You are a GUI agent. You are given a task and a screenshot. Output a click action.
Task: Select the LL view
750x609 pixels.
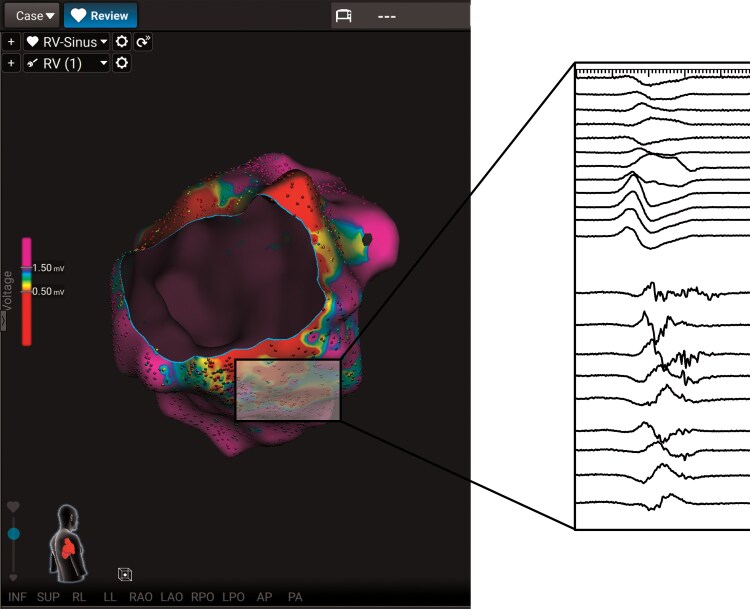[x=110, y=597]
